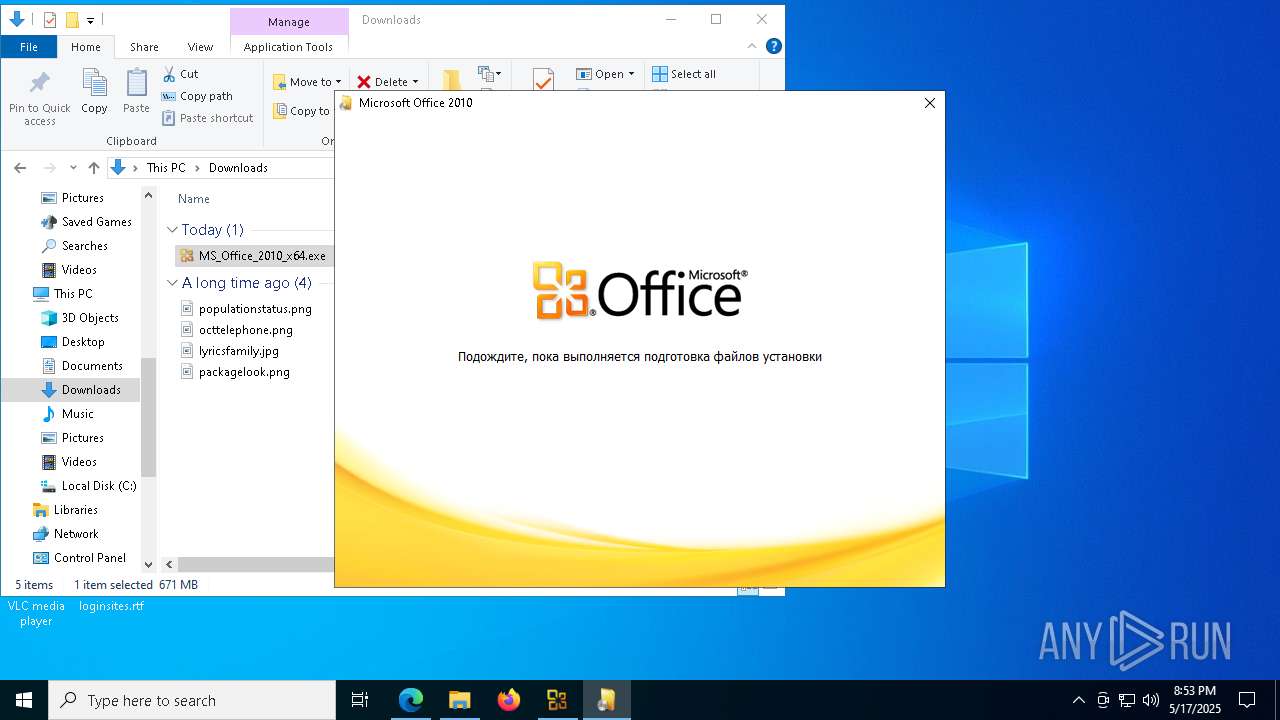1280x720 pixels.
Task: Switch to the Home ribbon tab
Action: [x=86, y=47]
